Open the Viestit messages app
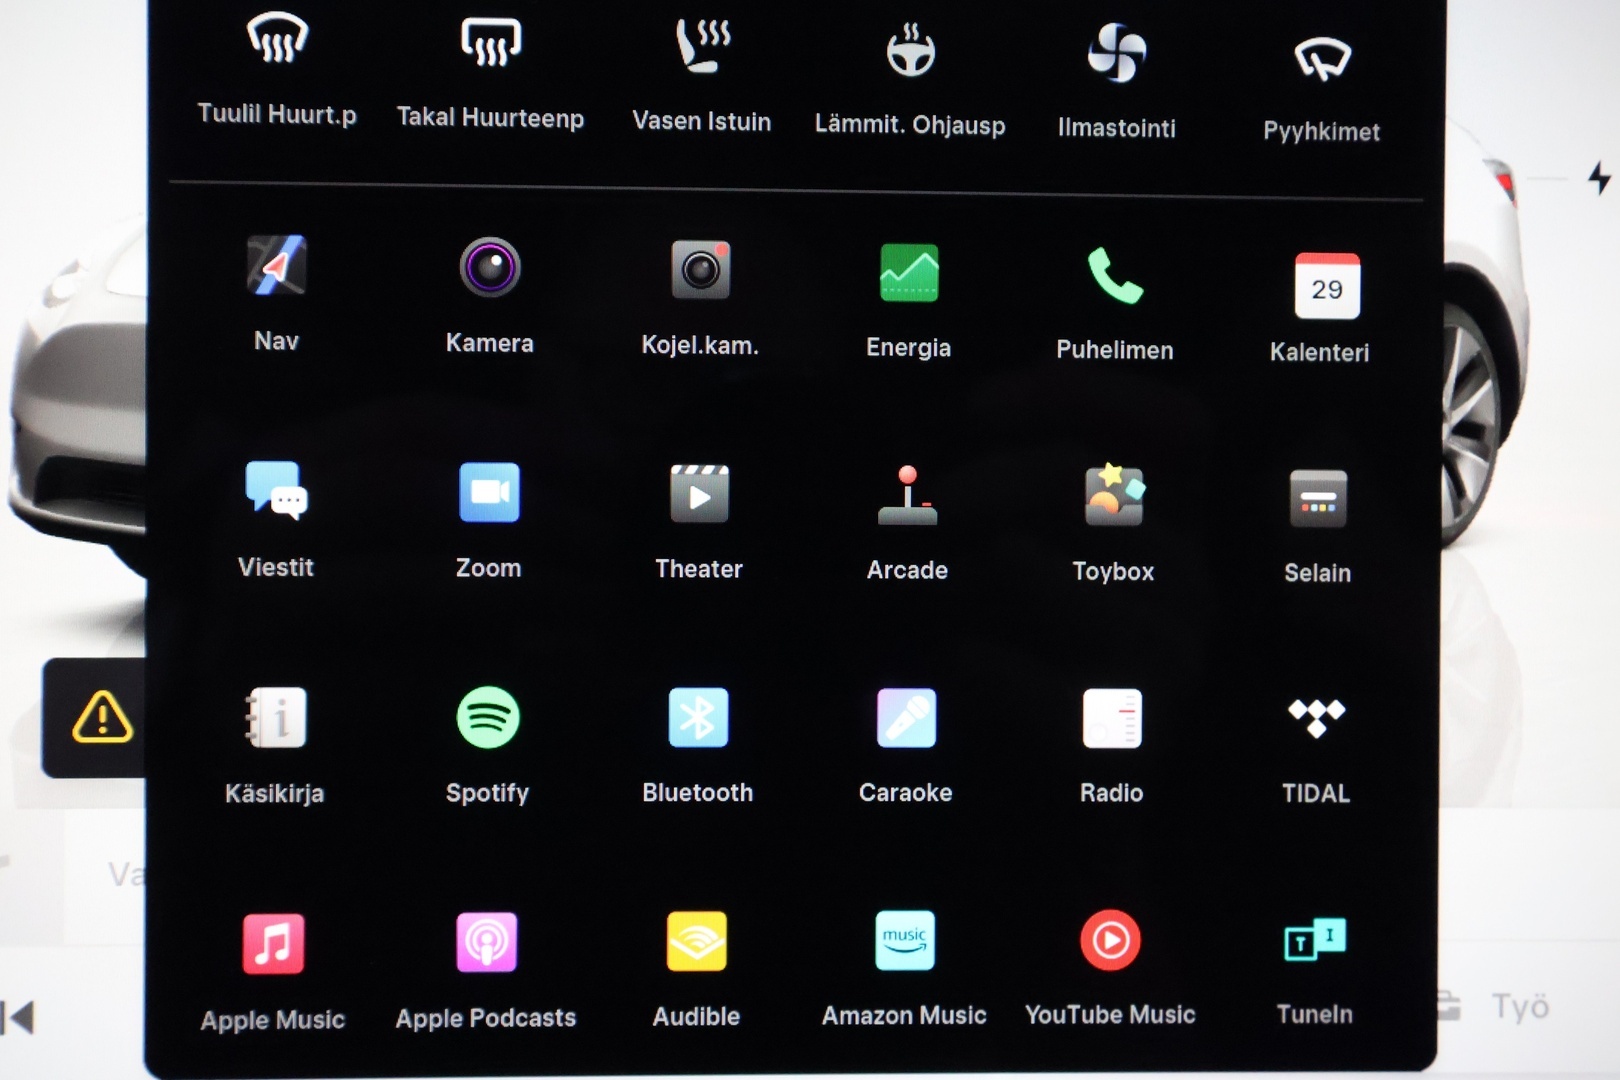Screen dimensions: 1620x1080 [276, 490]
